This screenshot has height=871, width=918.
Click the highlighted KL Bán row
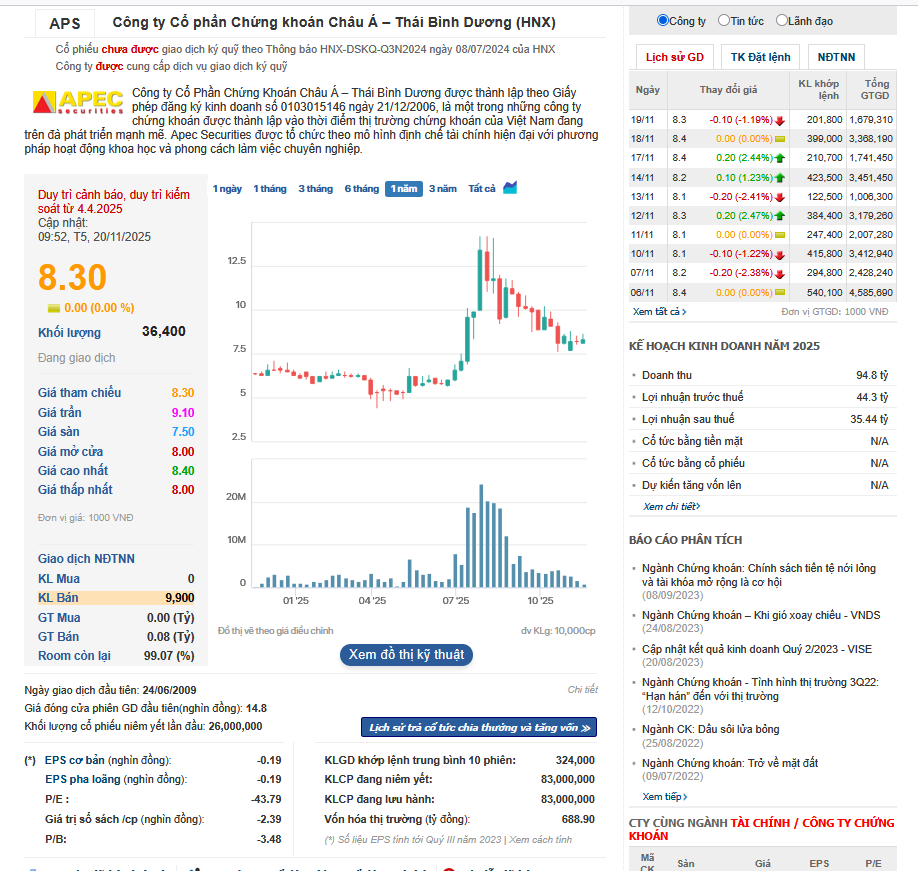coord(116,598)
